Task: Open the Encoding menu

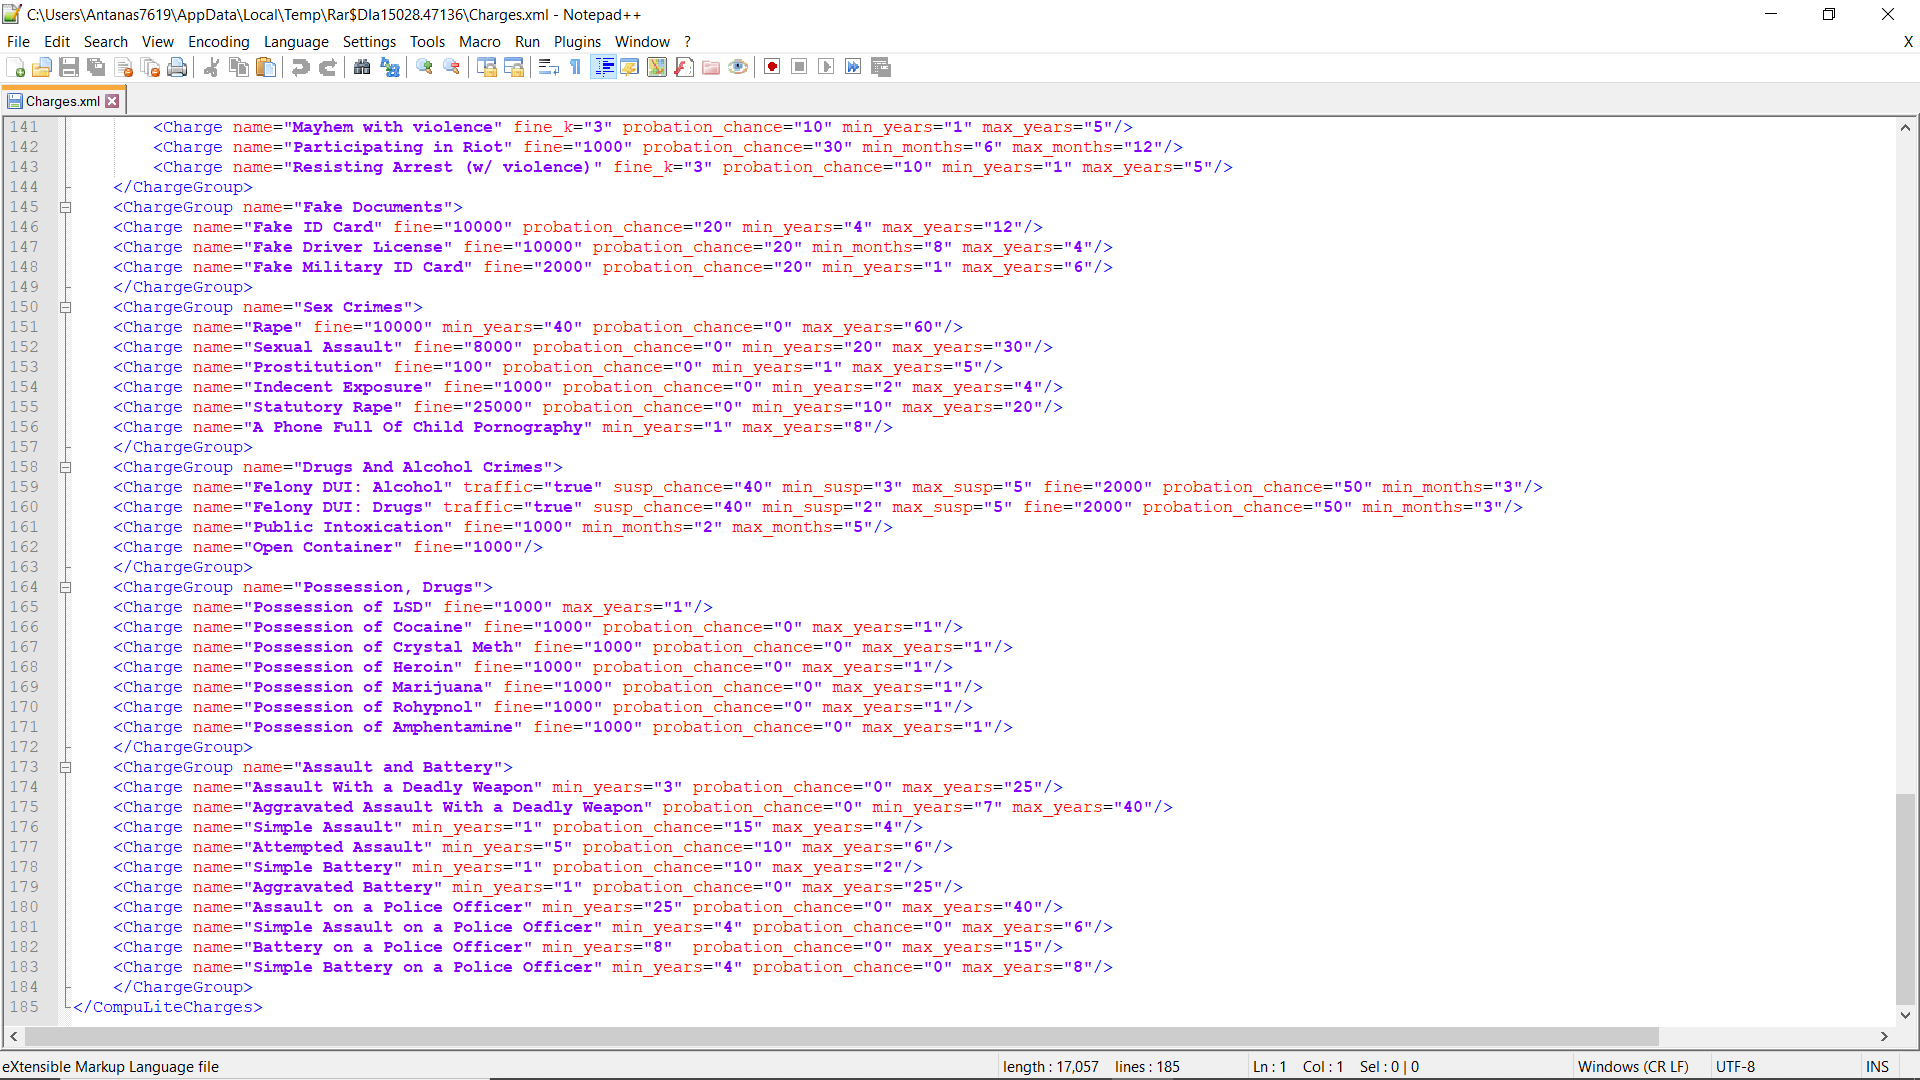Action: coord(218,42)
